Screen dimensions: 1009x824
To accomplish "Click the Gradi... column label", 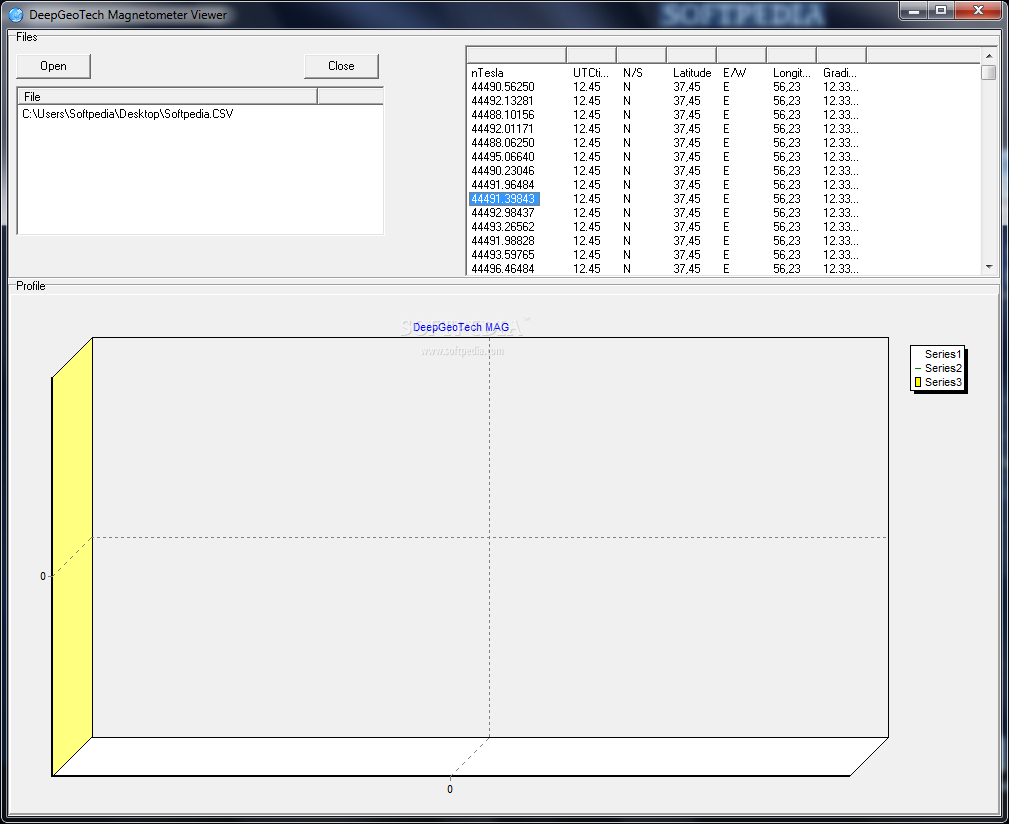I will tap(840, 73).
